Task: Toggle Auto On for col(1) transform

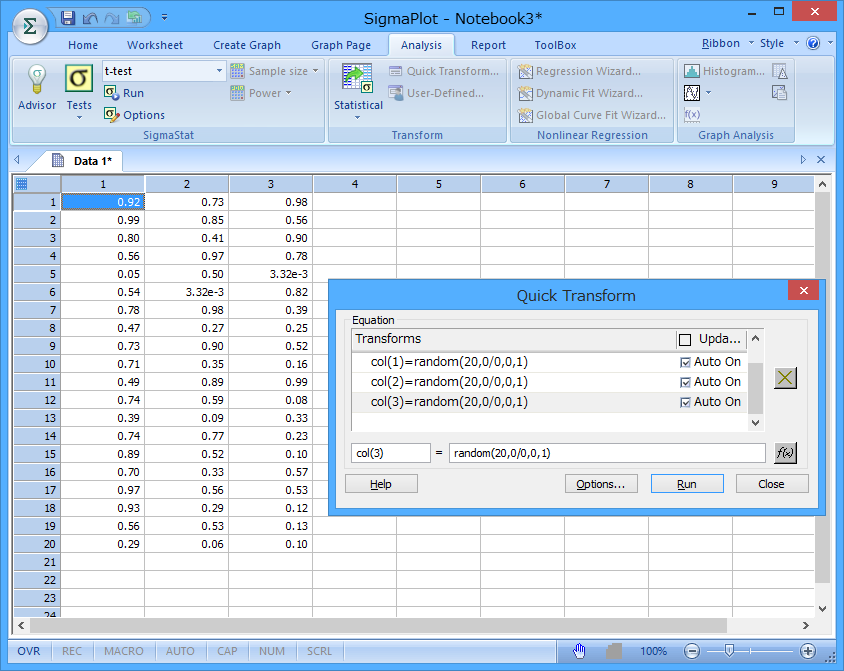Action: pyautogui.click(x=685, y=363)
